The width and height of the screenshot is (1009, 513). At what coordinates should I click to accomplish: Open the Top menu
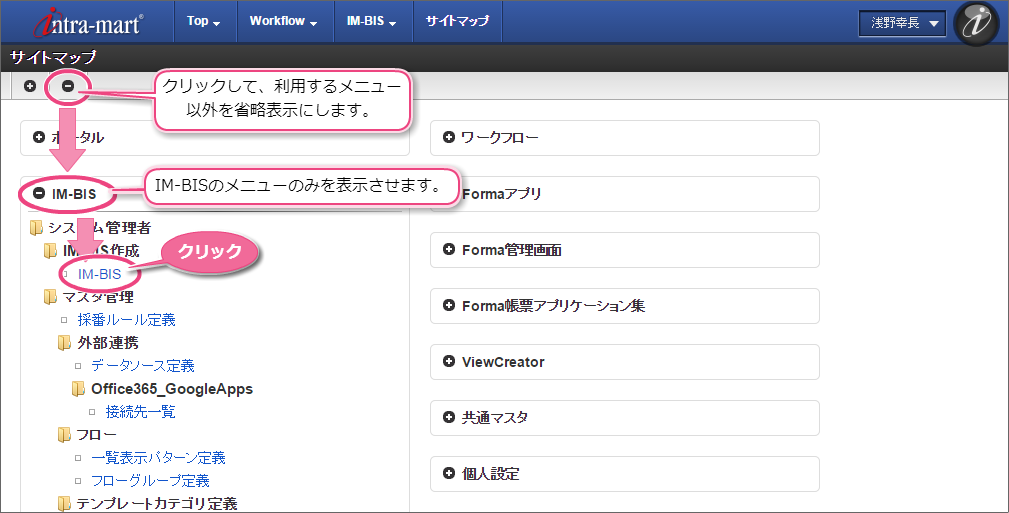(203, 21)
